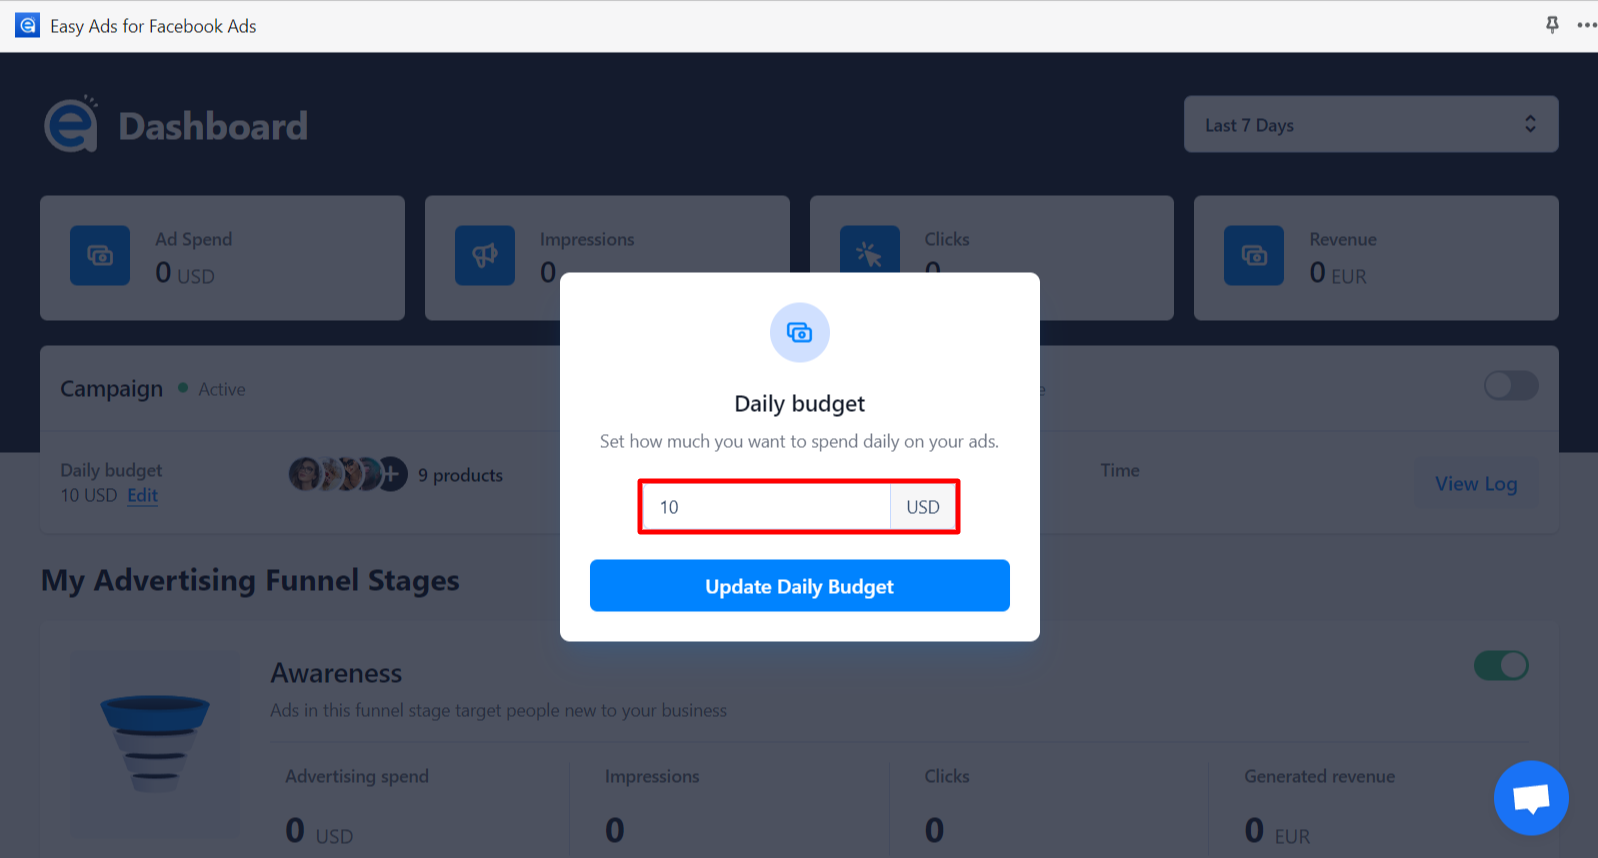Disable the Awareness funnel stage toggle

(1501, 665)
